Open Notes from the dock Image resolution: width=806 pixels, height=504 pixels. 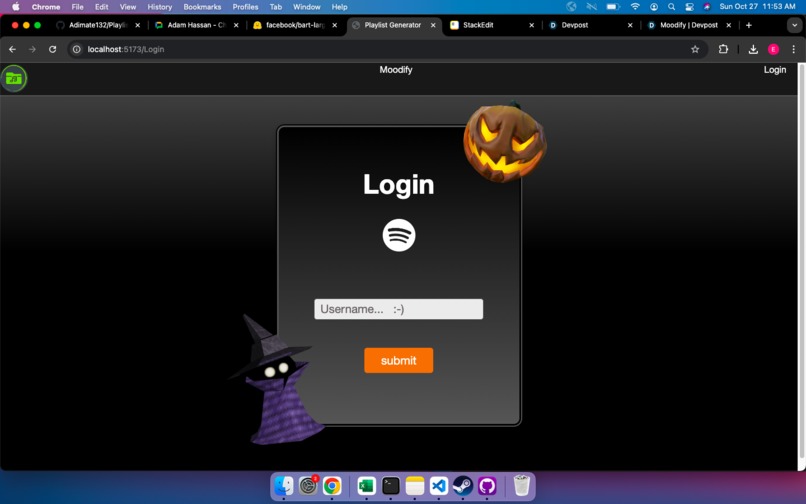(x=415, y=485)
